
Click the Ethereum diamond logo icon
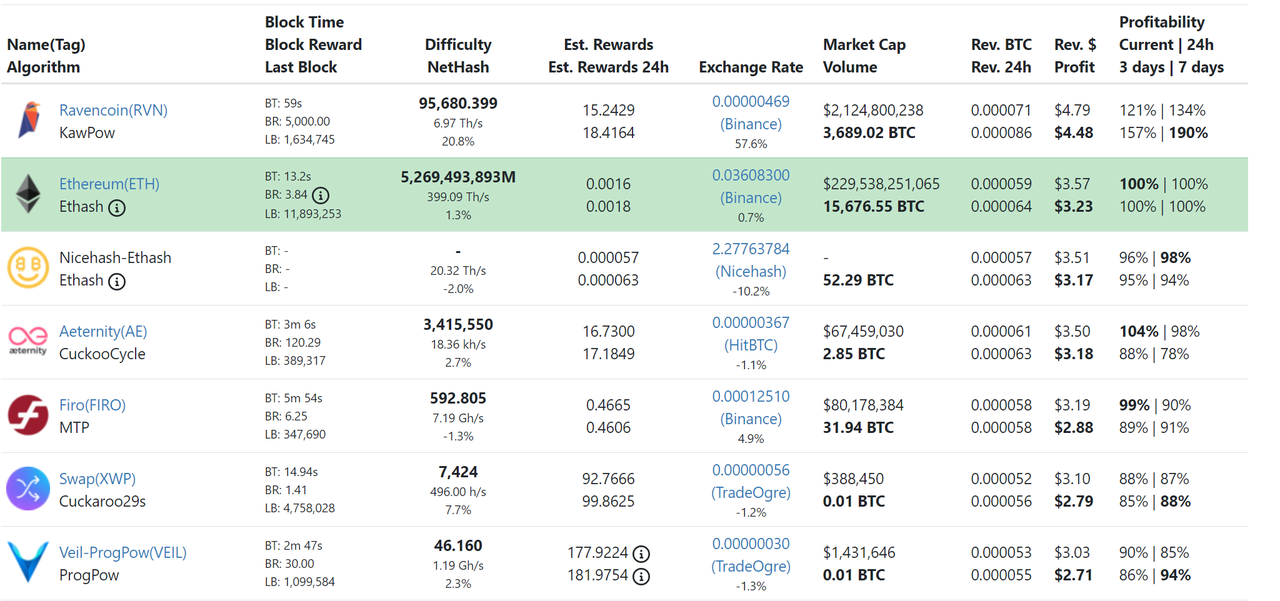point(28,194)
